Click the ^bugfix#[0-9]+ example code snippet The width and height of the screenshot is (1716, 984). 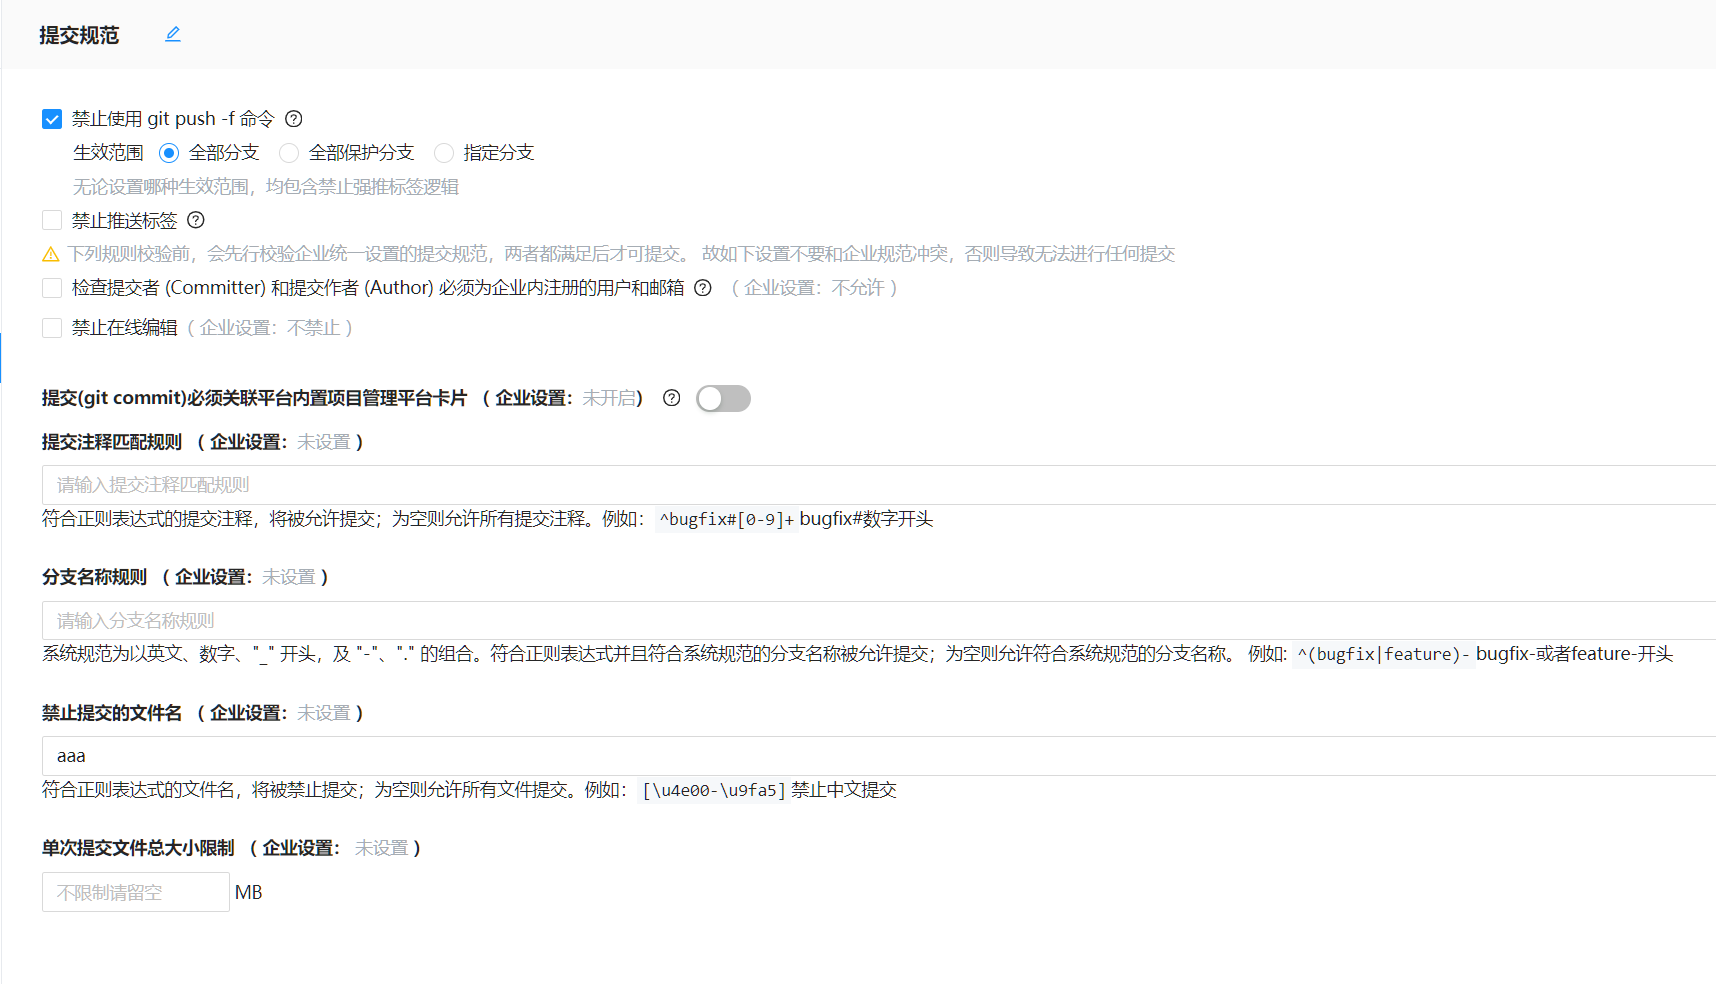(726, 520)
